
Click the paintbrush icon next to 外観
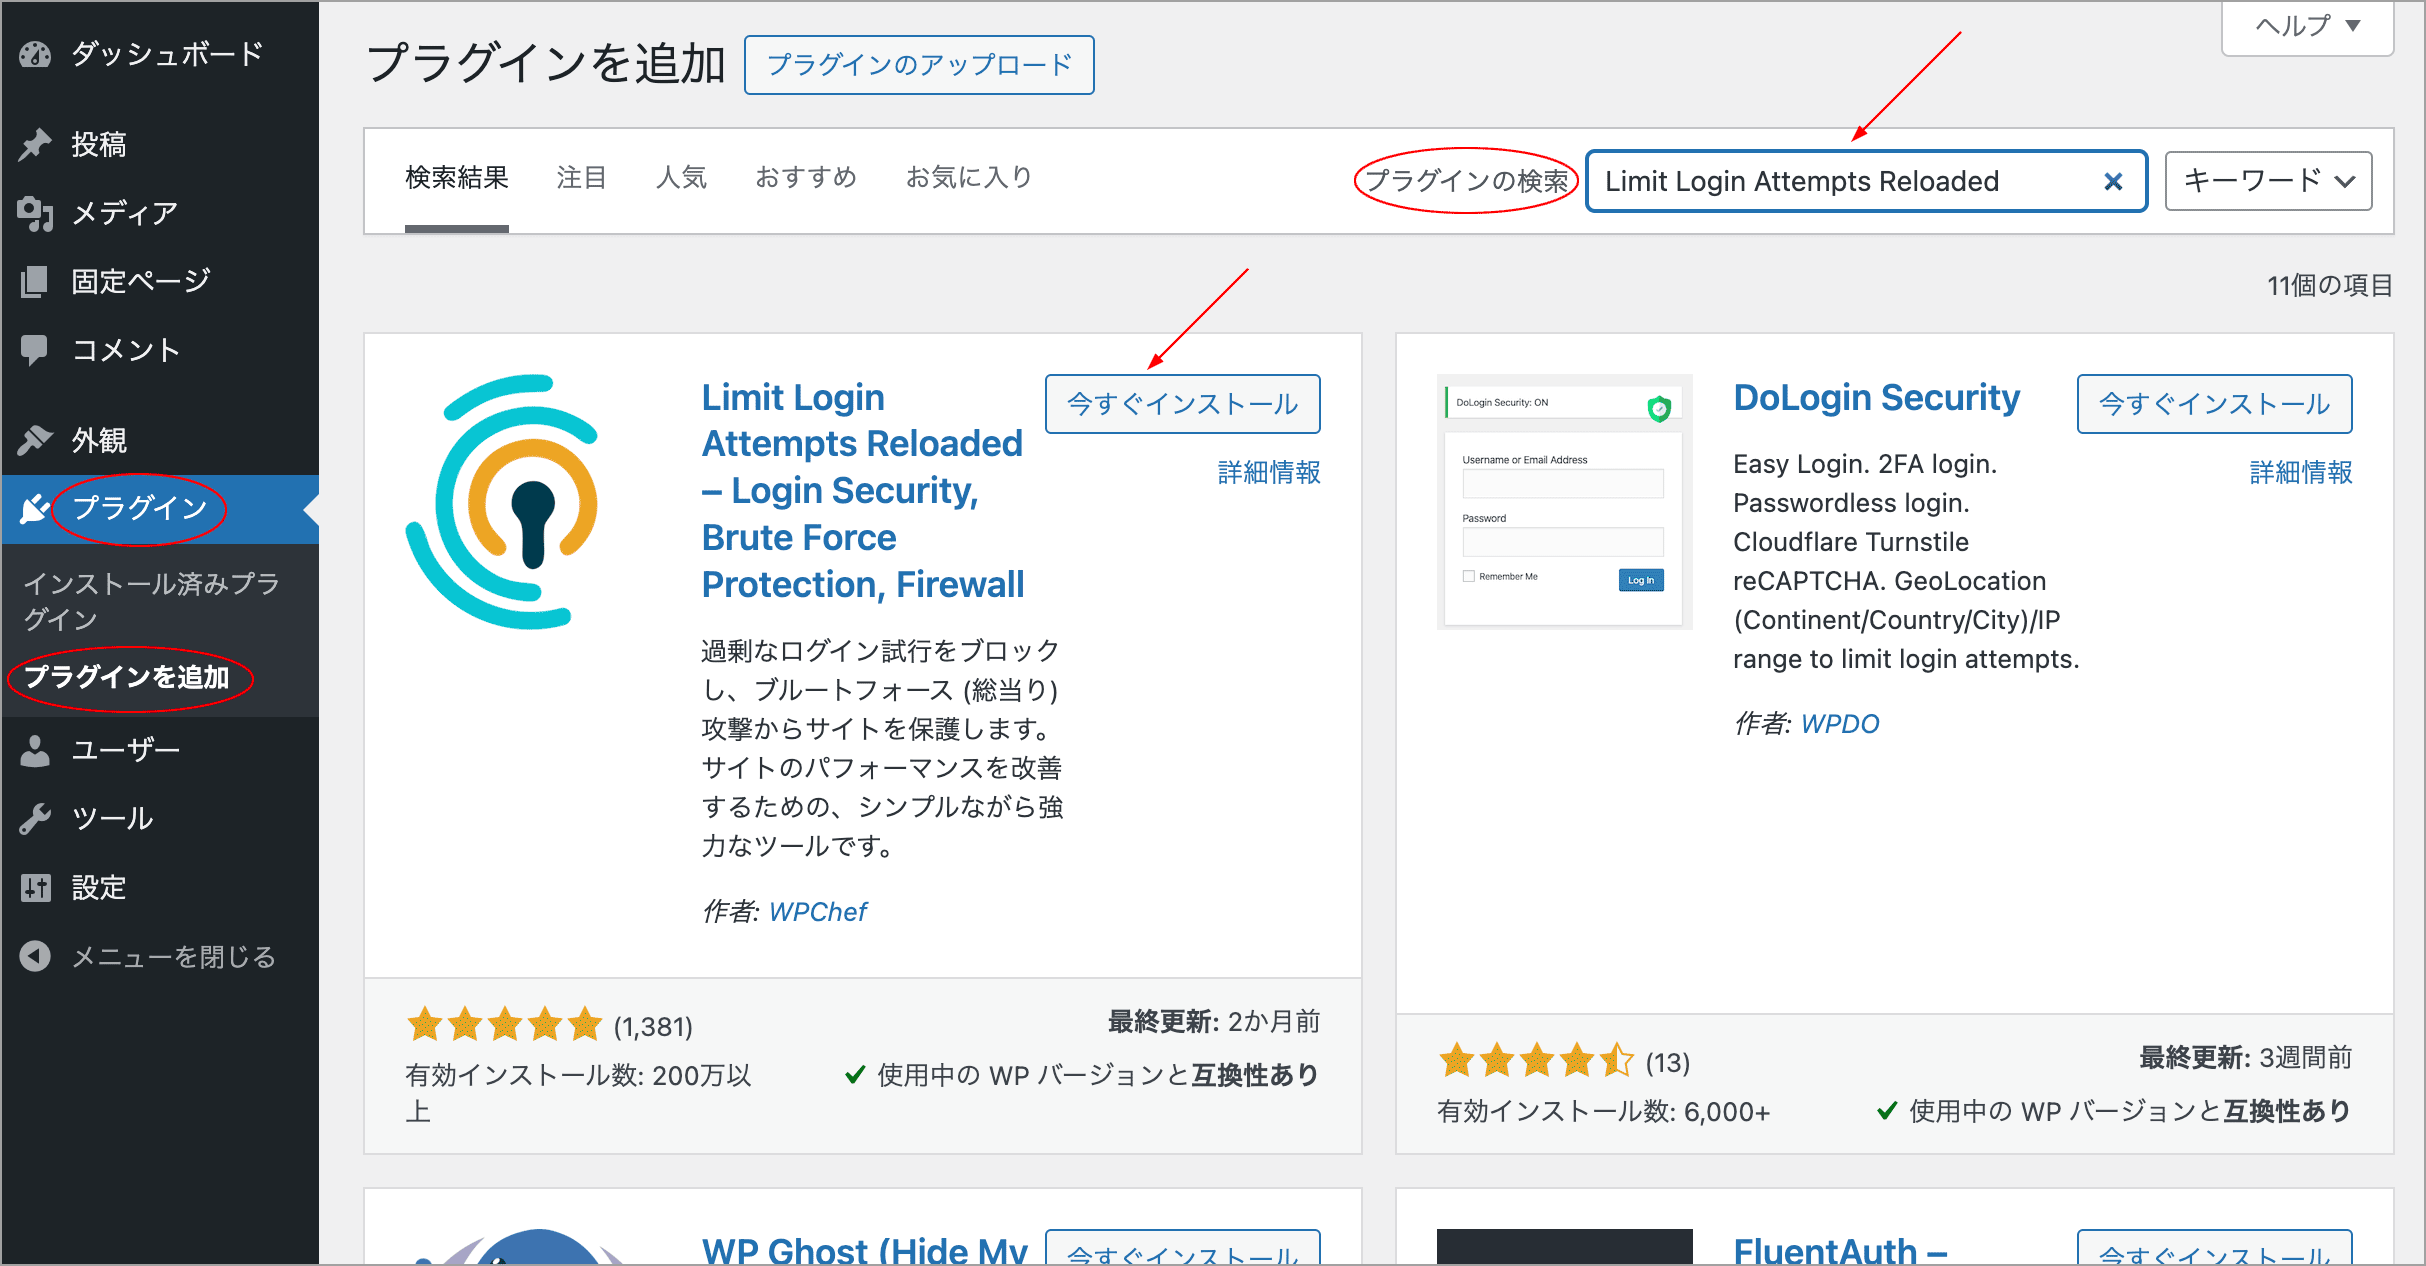(35, 440)
